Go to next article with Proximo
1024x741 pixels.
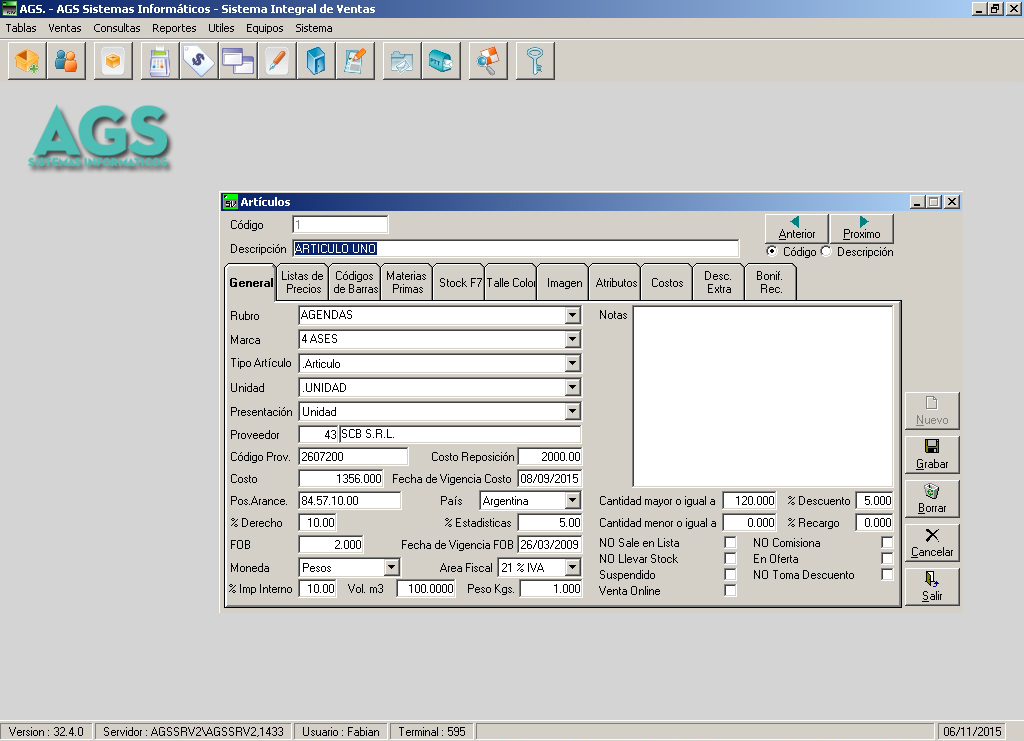[x=861, y=229]
